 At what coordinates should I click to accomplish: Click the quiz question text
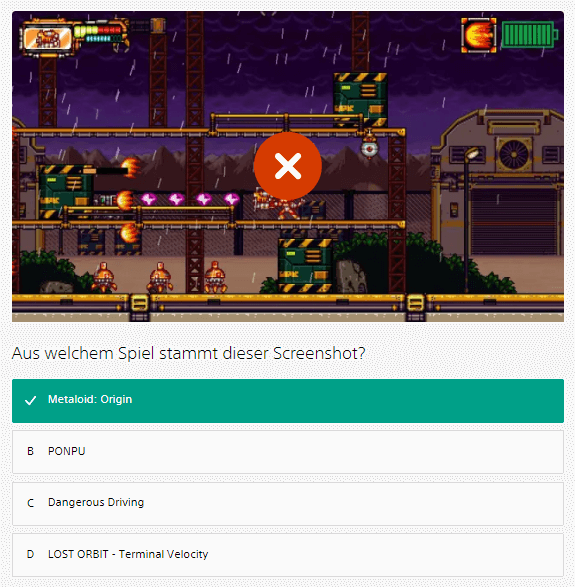[188, 353]
